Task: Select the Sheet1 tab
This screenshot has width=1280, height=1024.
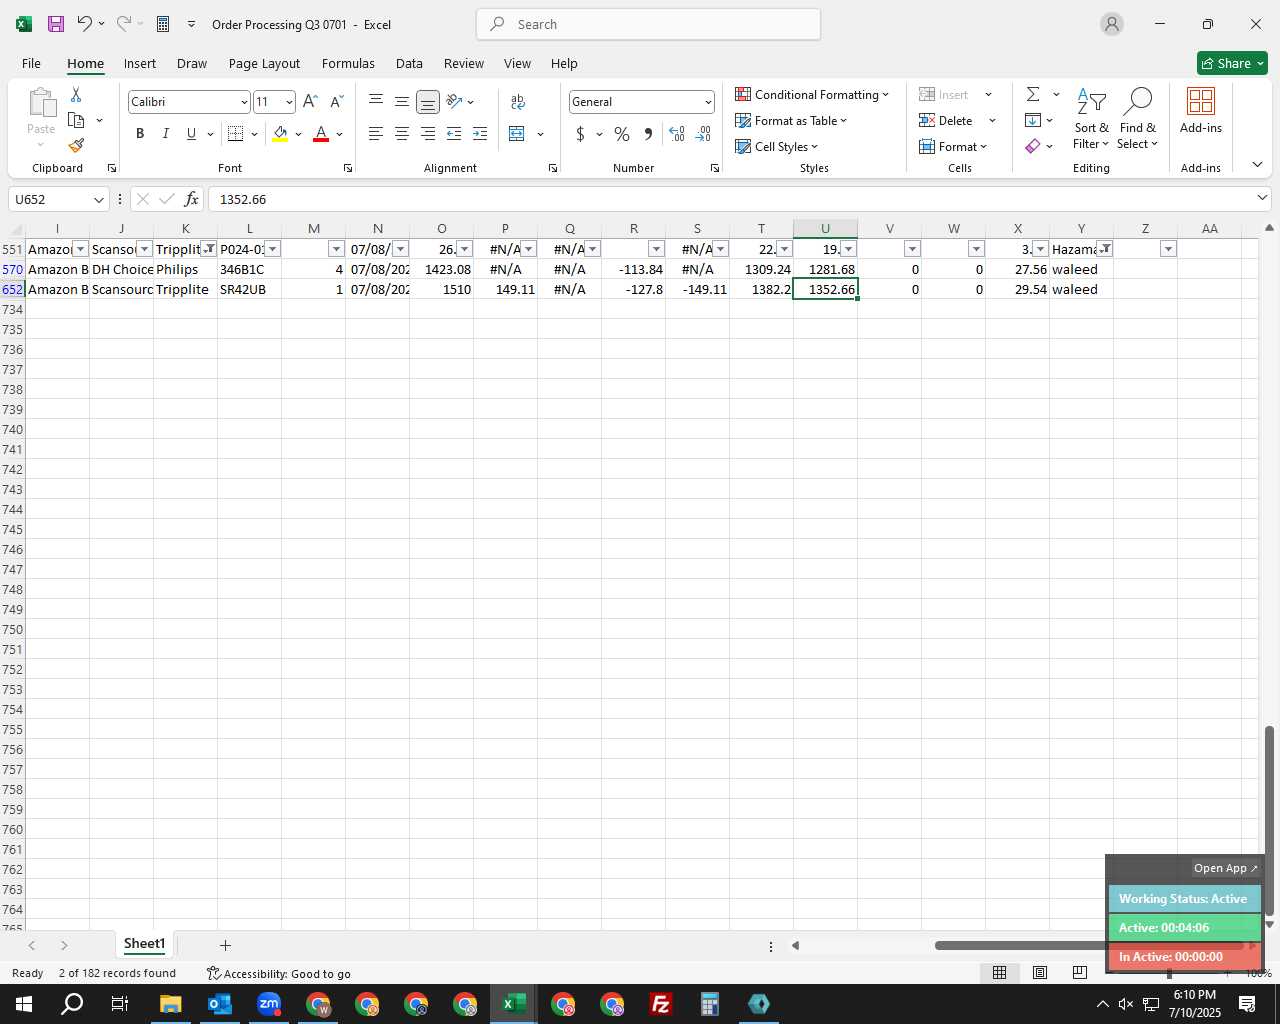Action: point(144,944)
